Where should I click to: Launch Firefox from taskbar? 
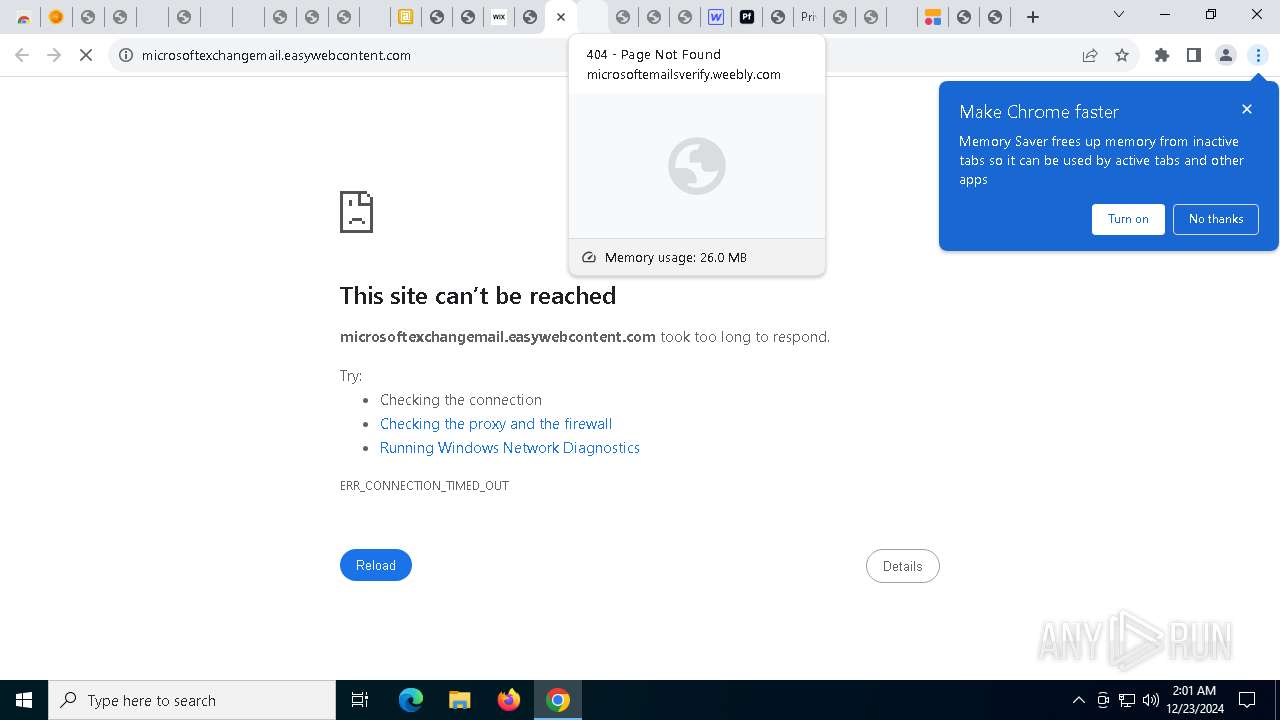click(509, 700)
